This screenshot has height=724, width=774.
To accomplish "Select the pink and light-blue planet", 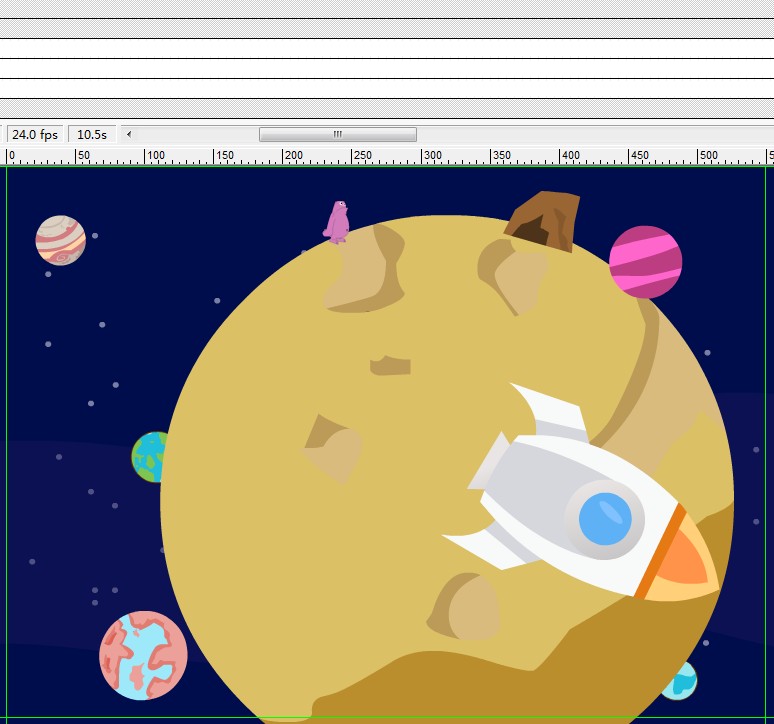I will [143, 655].
